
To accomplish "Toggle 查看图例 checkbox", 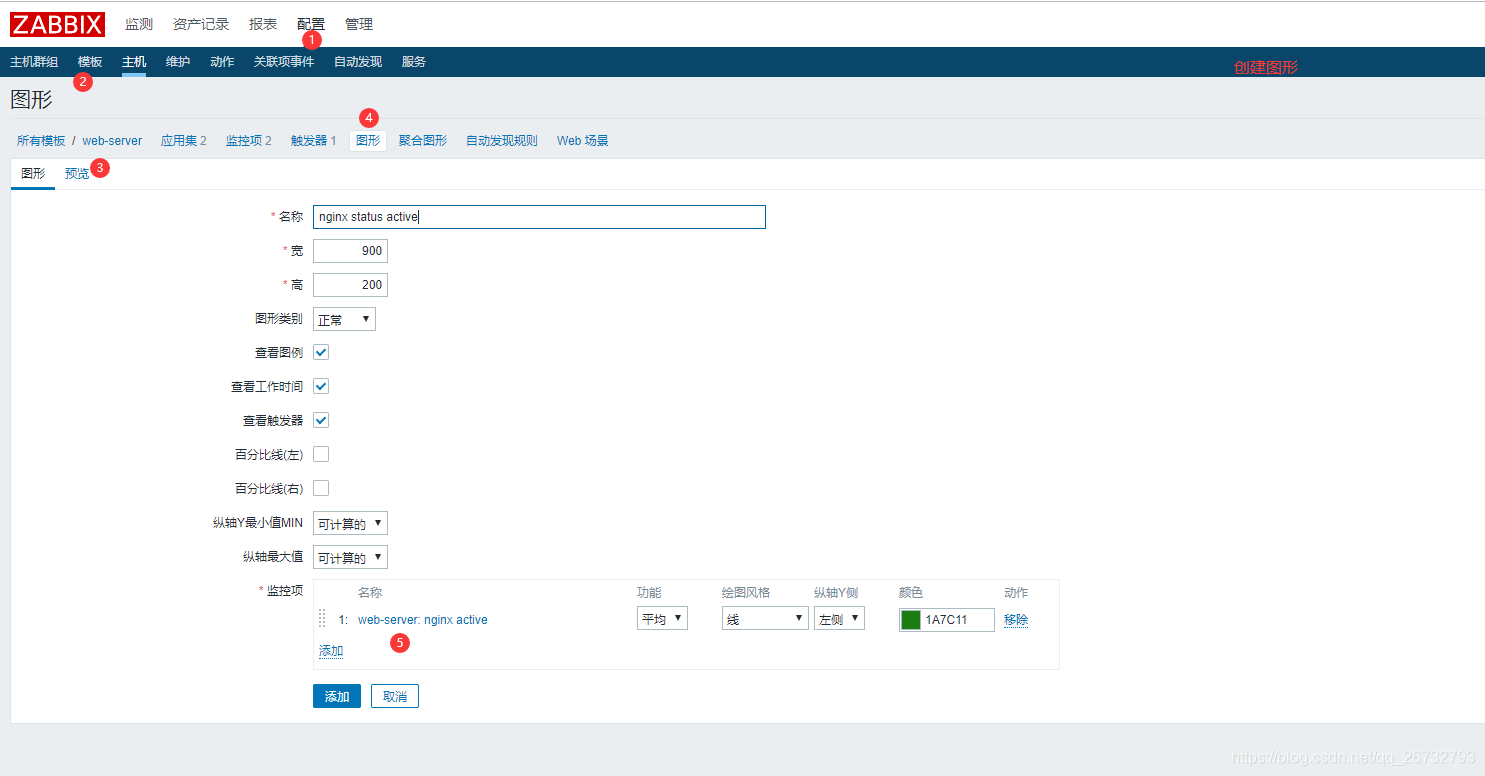I will (x=321, y=352).
